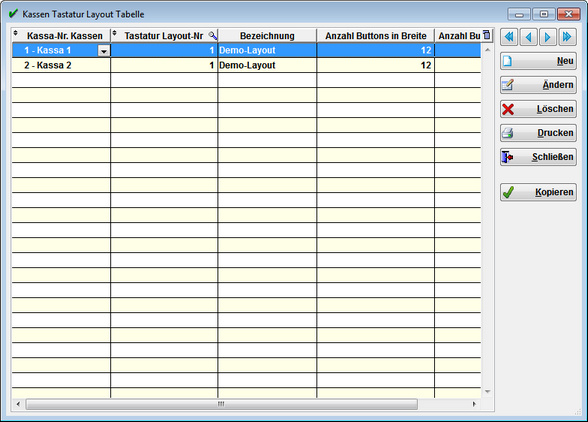
Task: Sort by Bezeichnung column header
Action: tap(267, 36)
